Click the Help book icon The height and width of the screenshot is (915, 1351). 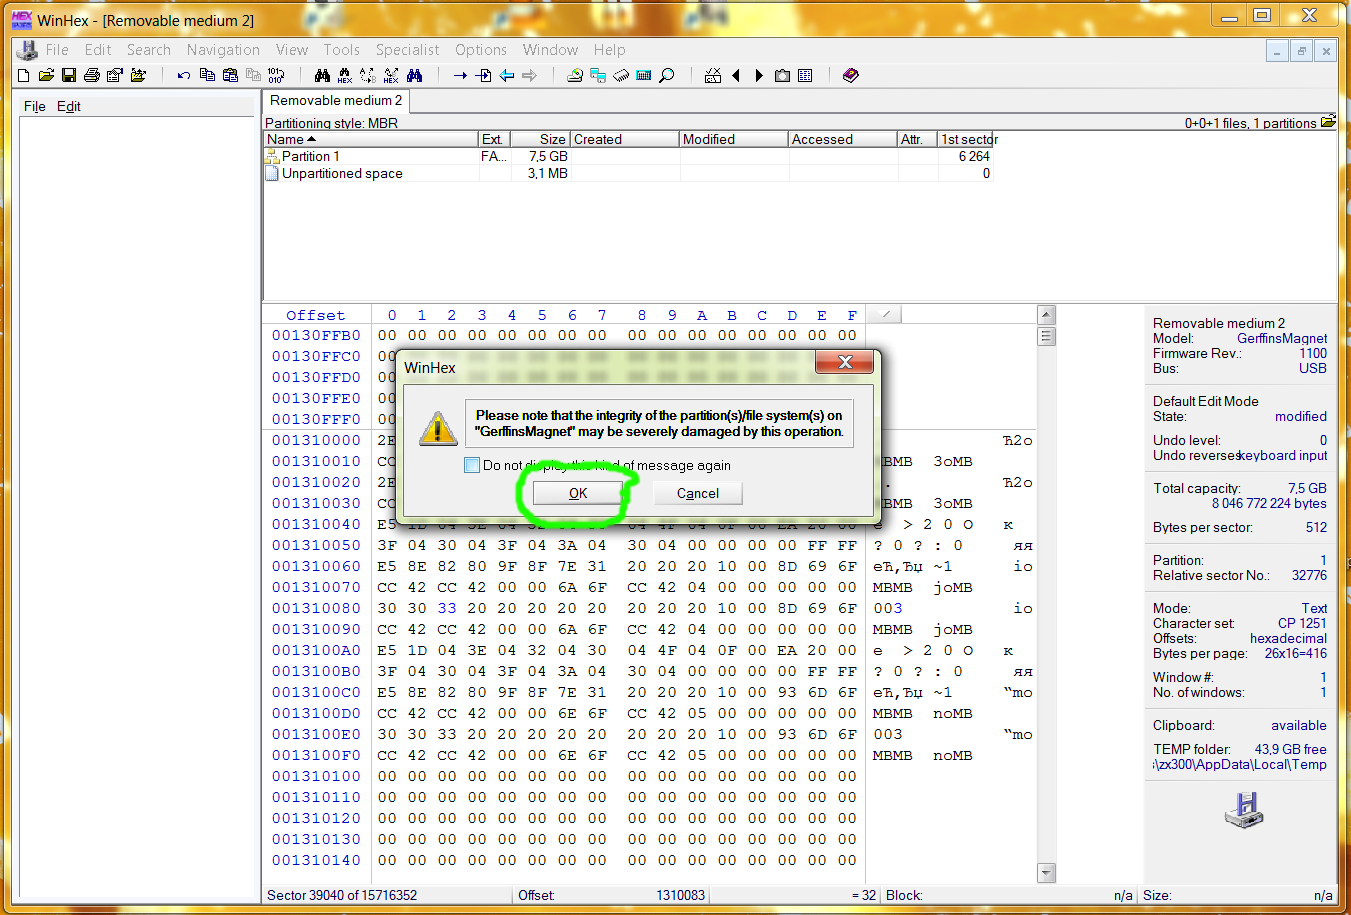pyautogui.click(x=850, y=75)
